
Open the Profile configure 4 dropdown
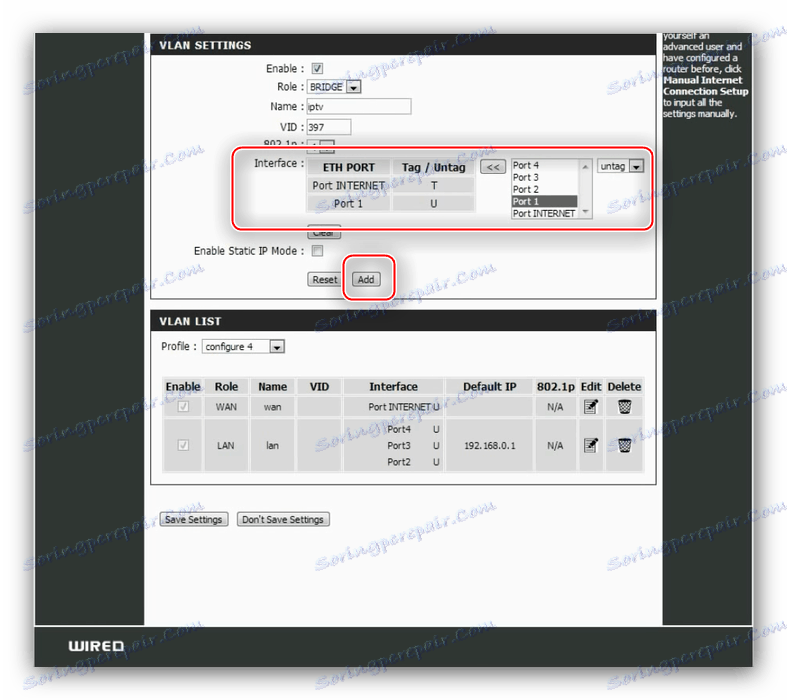tap(243, 347)
